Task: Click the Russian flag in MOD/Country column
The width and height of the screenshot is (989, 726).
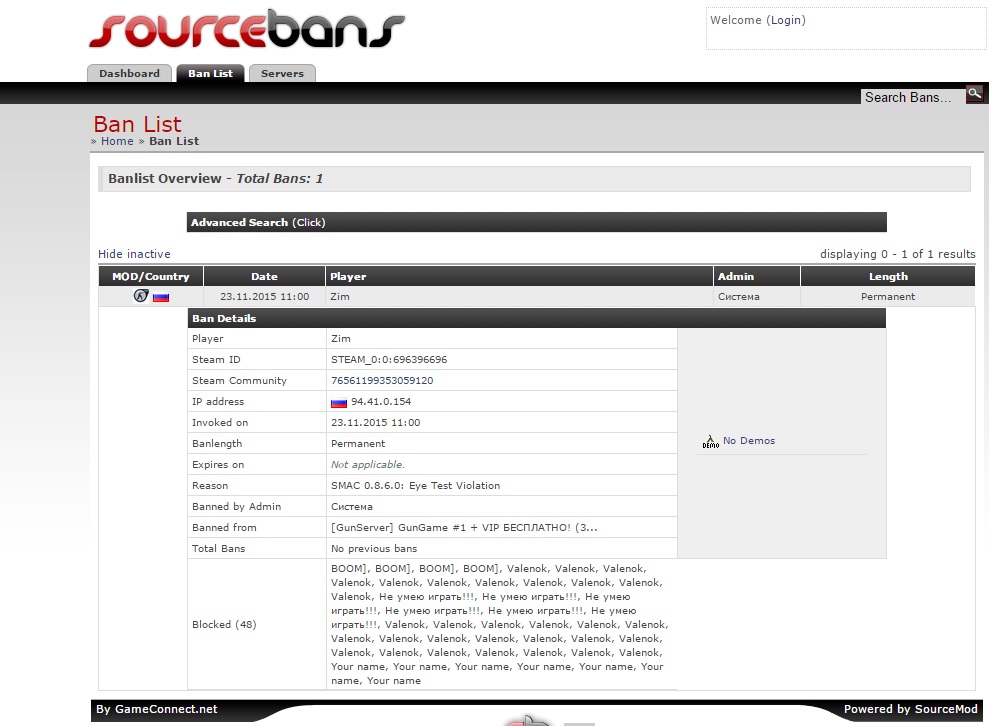Action: (x=161, y=296)
